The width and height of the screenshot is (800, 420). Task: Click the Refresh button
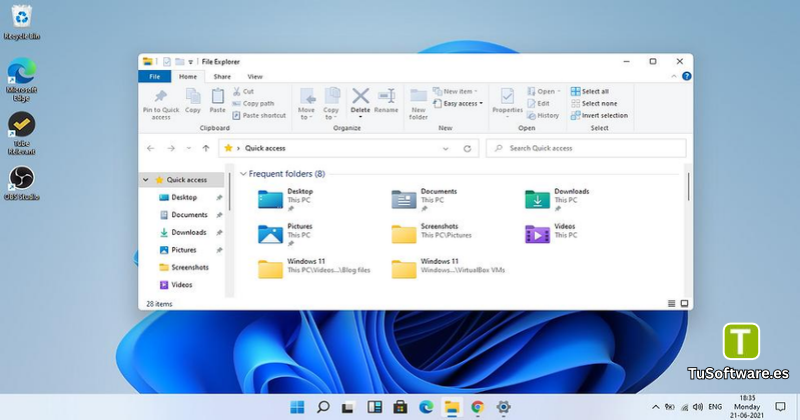click(467, 149)
